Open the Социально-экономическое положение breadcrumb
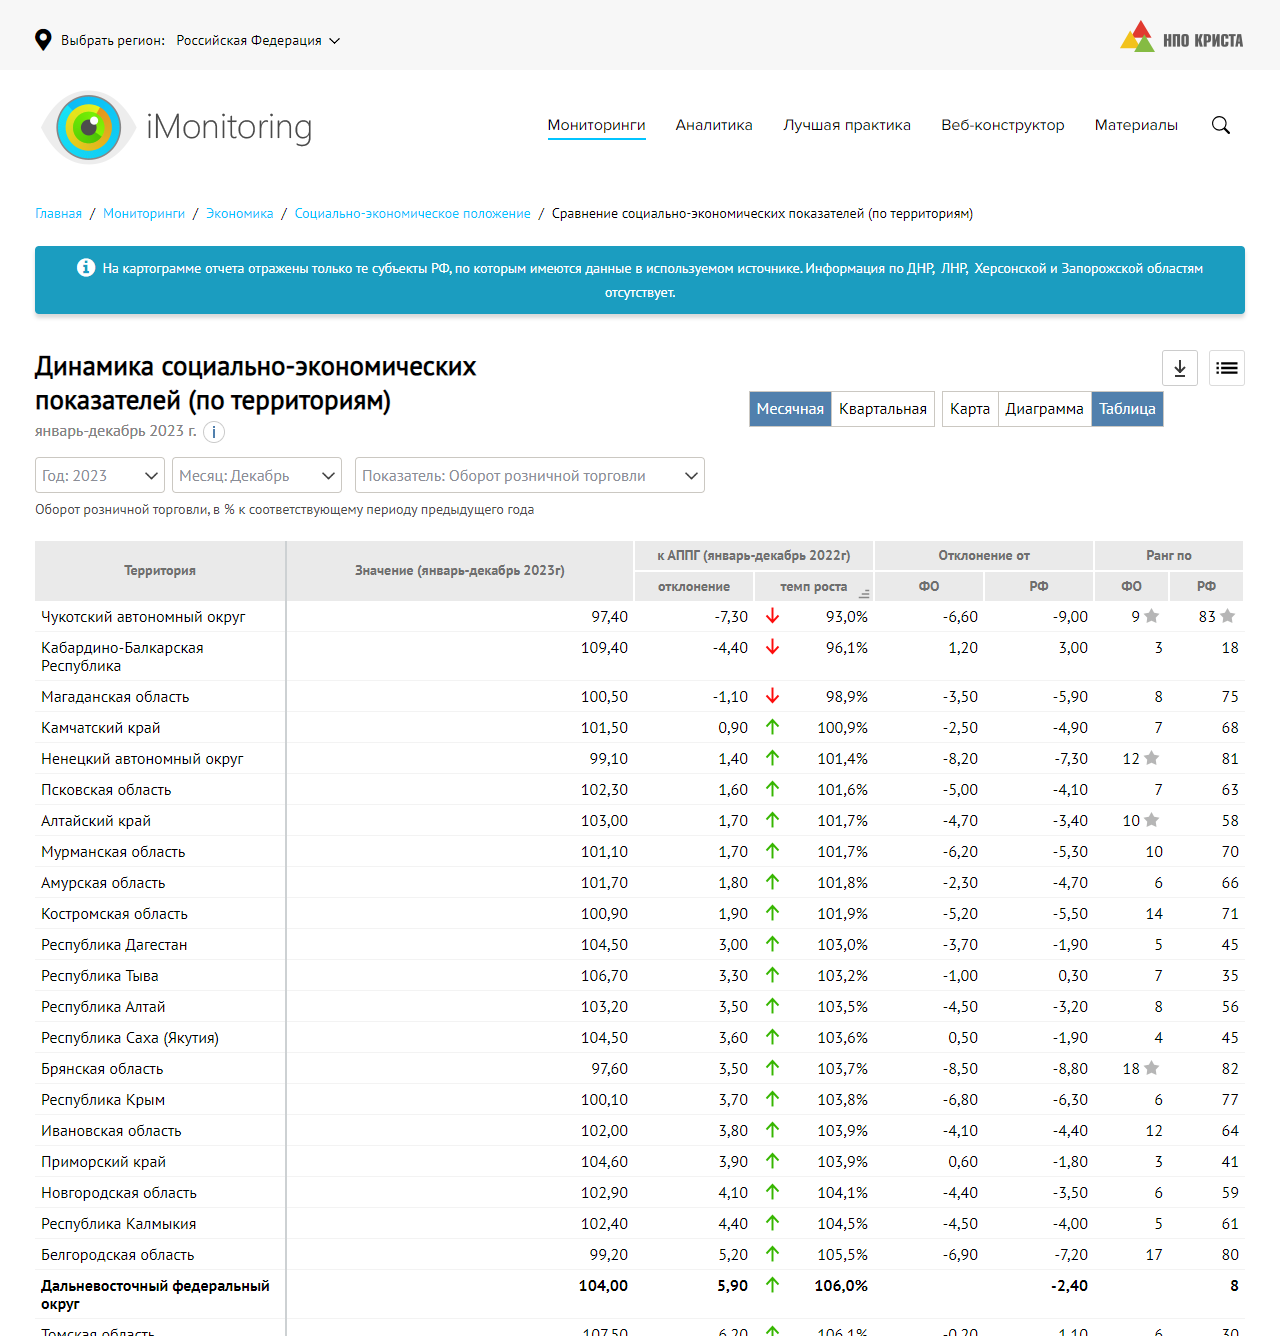Image resolution: width=1280 pixels, height=1336 pixels. point(412,214)
